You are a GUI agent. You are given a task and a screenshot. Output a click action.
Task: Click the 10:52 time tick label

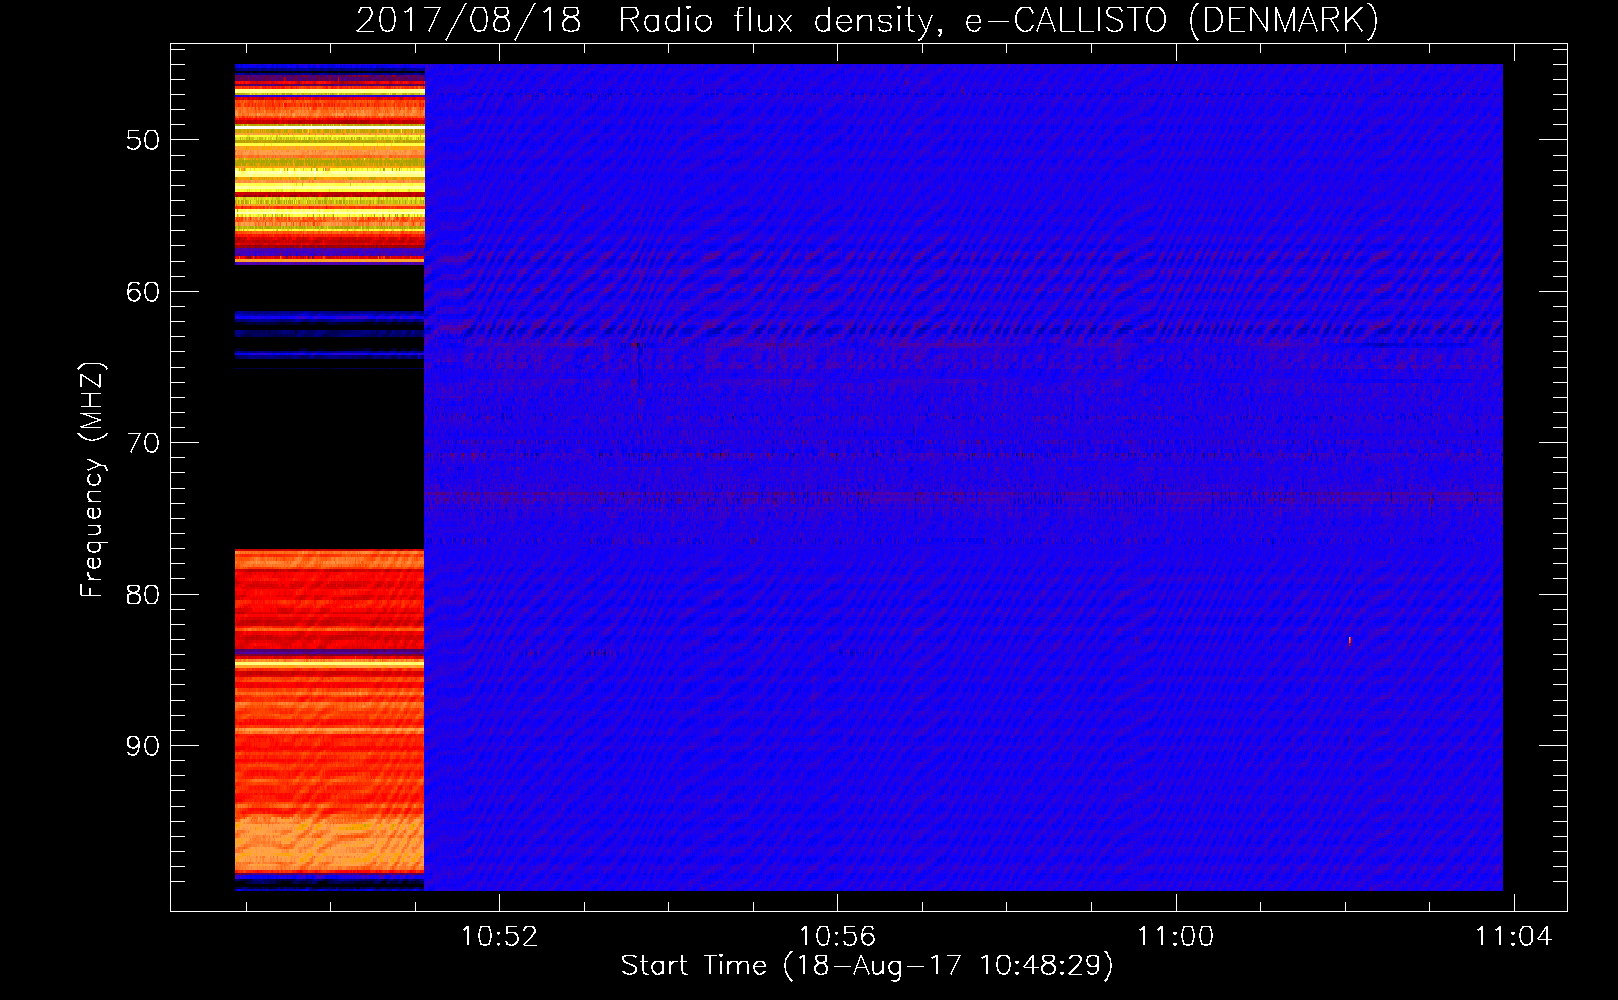click(x=499, y=936)
